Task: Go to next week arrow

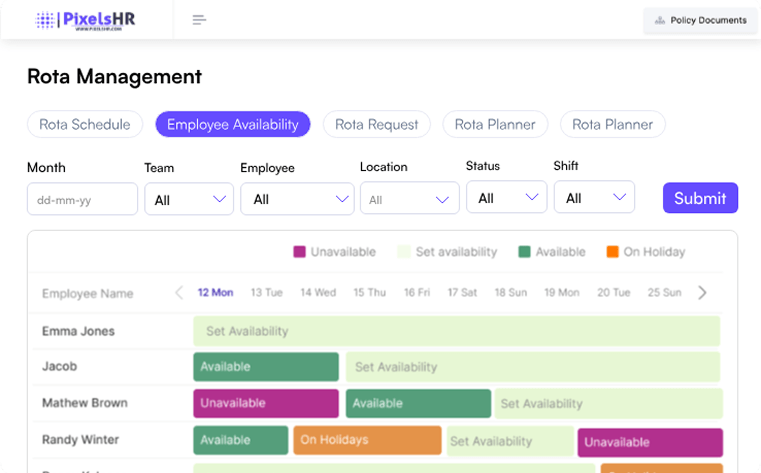Action: [x=702, y=293]
